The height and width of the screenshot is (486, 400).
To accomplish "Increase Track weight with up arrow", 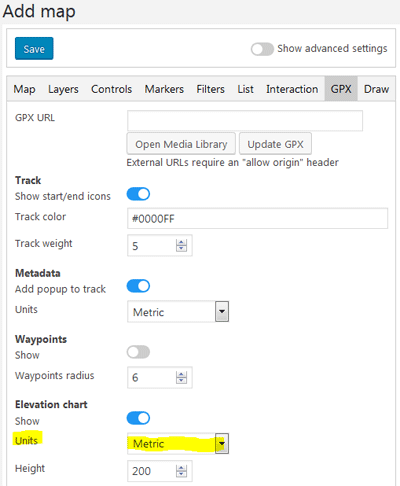I will (181, 242).
